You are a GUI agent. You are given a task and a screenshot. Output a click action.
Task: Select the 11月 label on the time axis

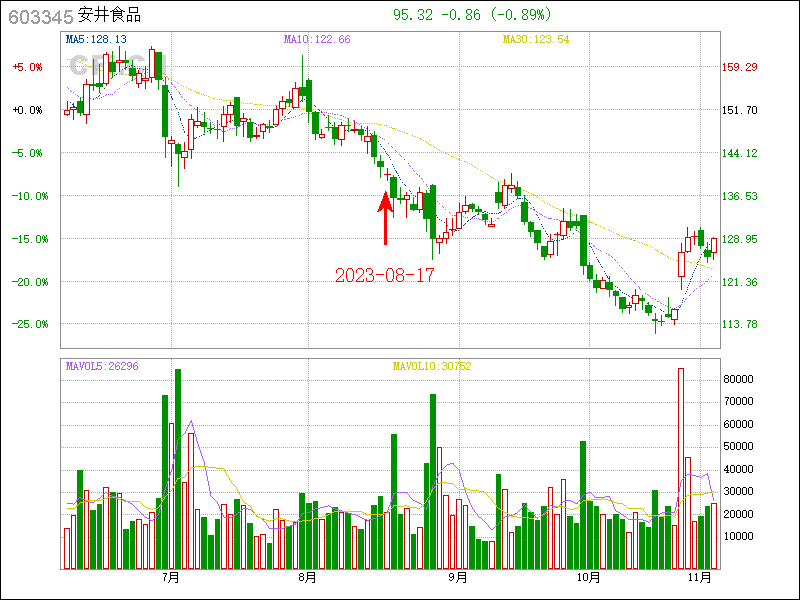(702, 577)
